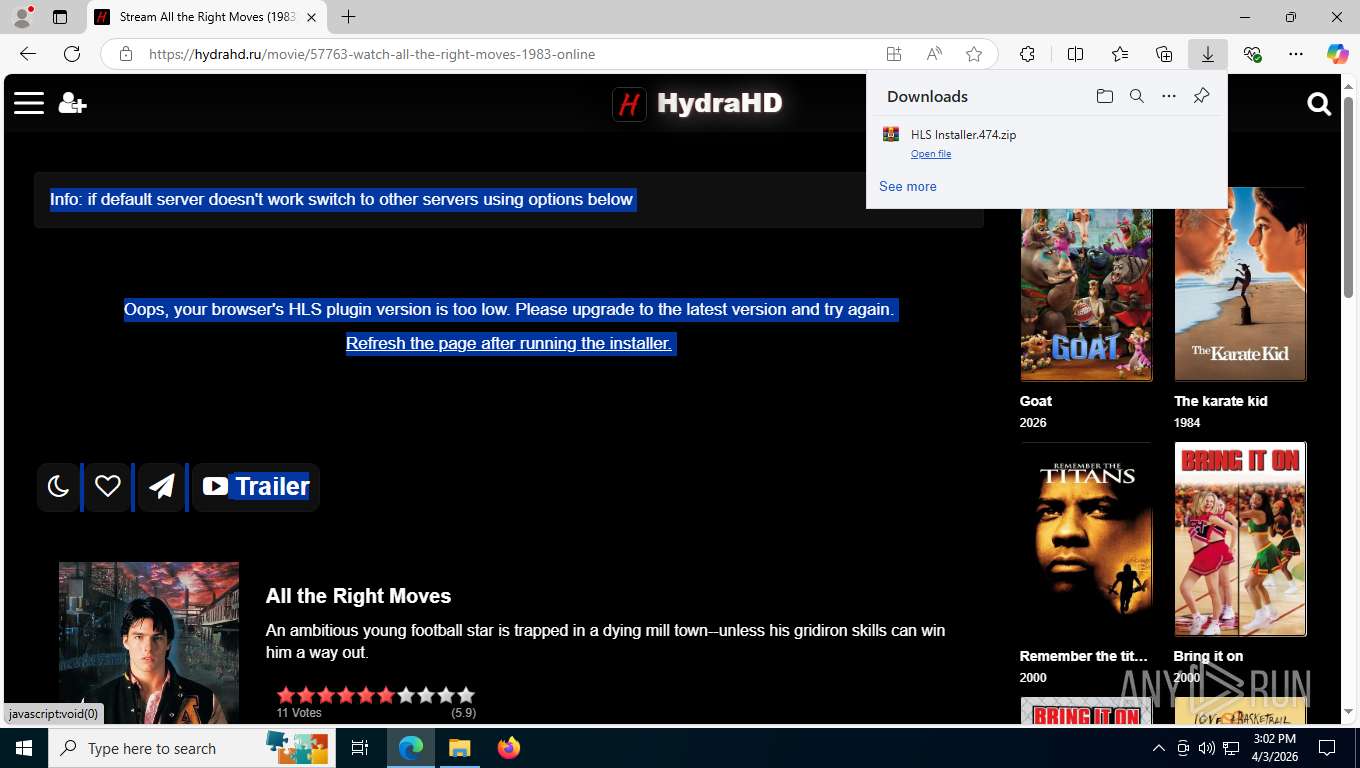Click the taskbar search box
Screen dimensions: 1360x768
(x=191, y=748)
